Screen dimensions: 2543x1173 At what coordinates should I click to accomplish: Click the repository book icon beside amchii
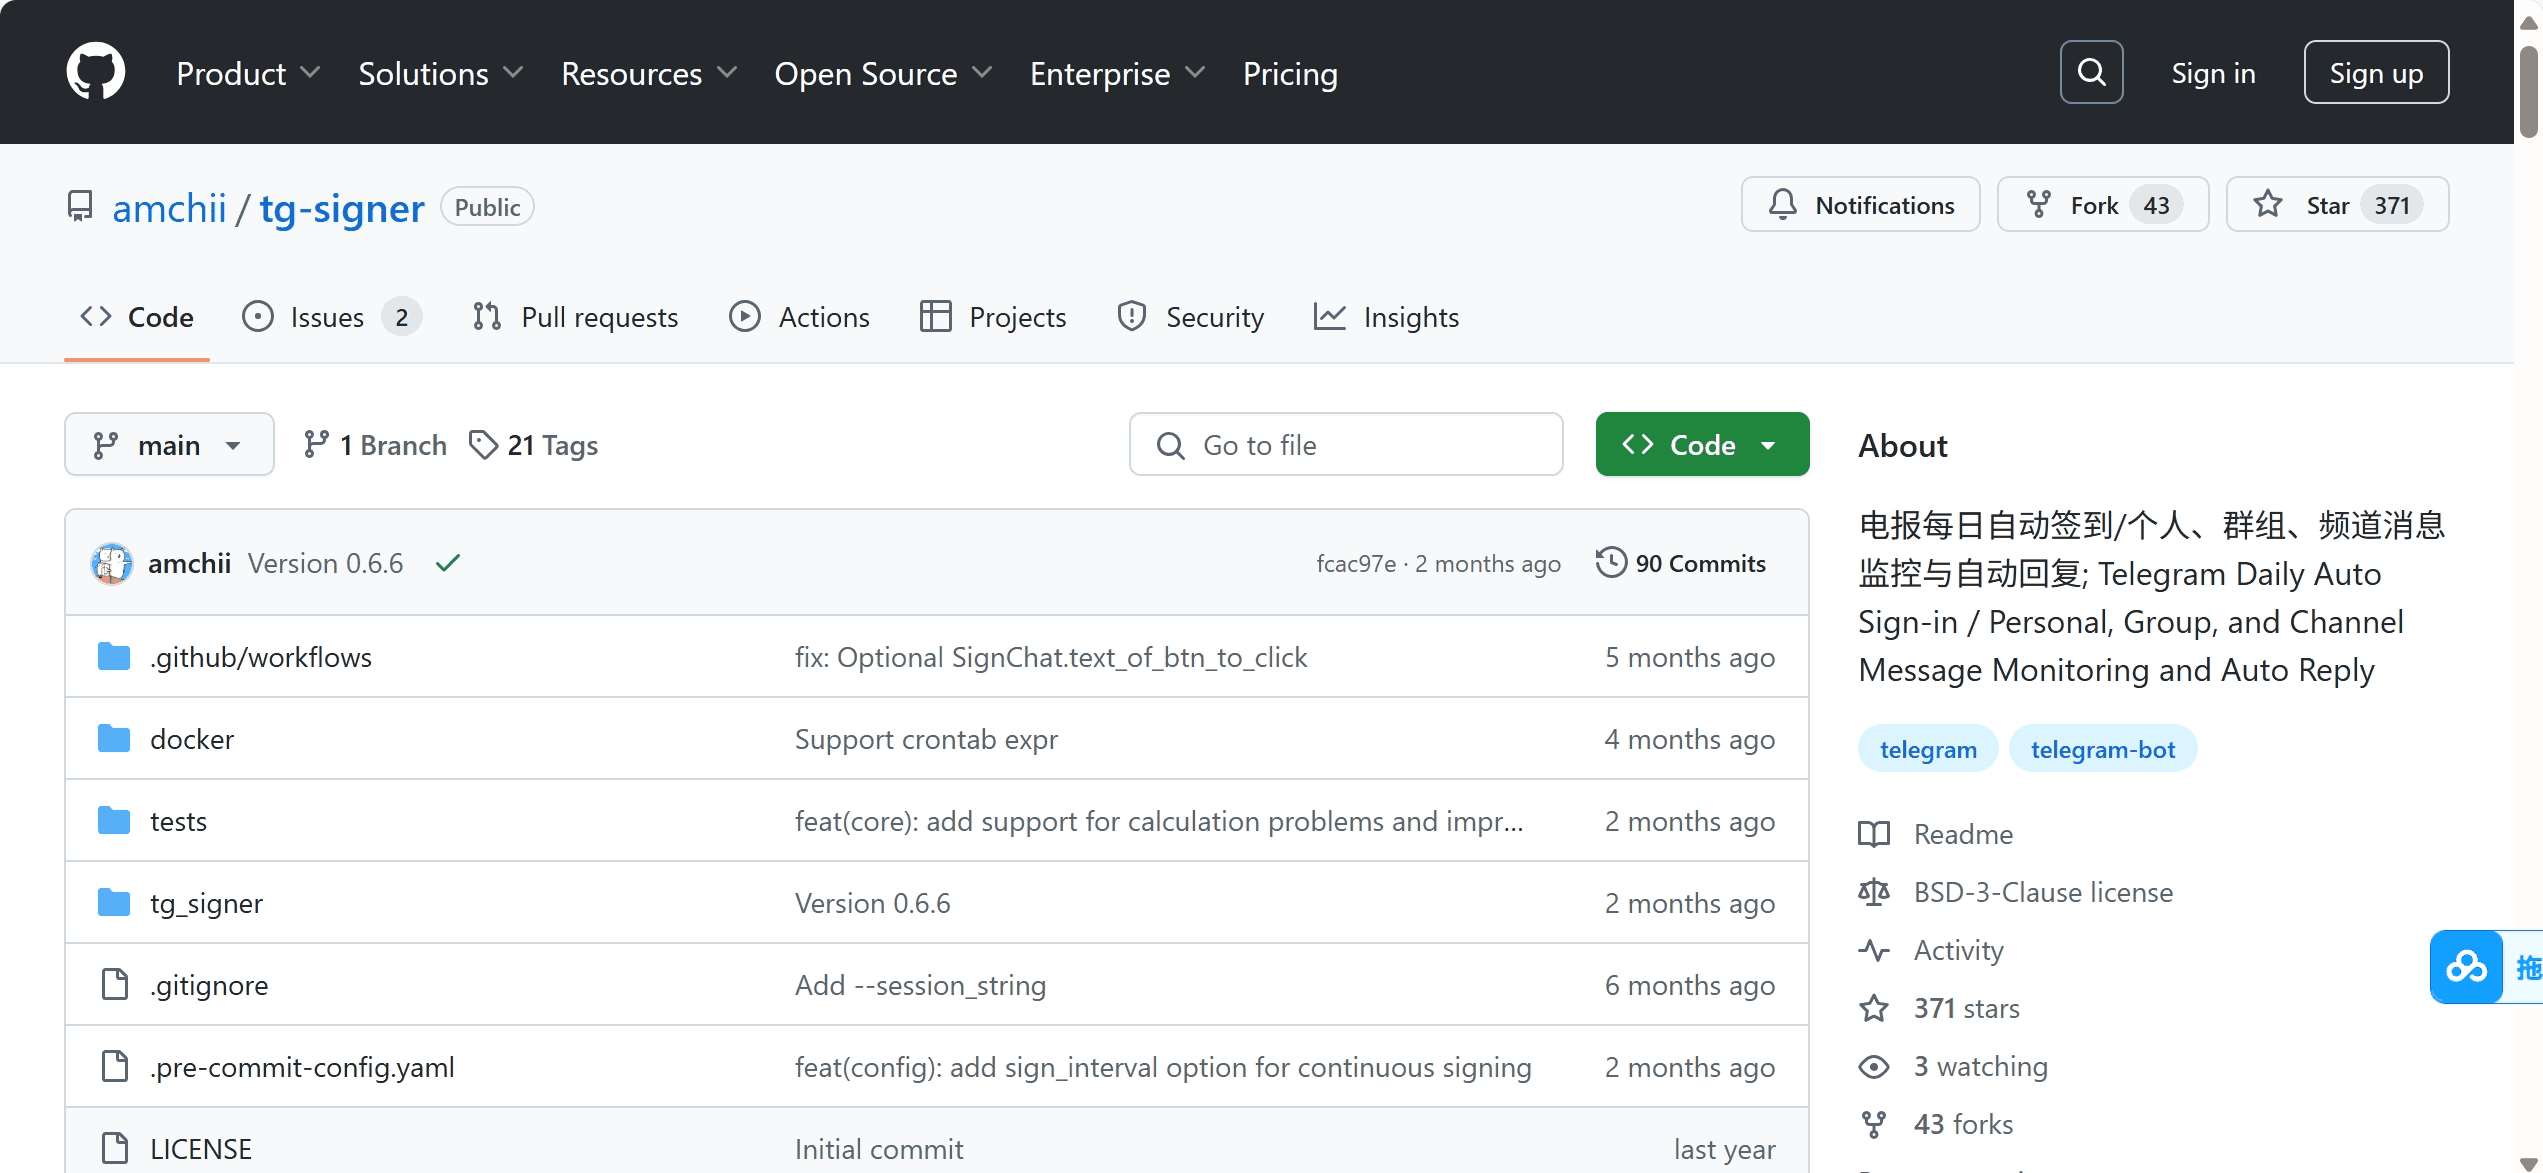[x=80, y=206]
